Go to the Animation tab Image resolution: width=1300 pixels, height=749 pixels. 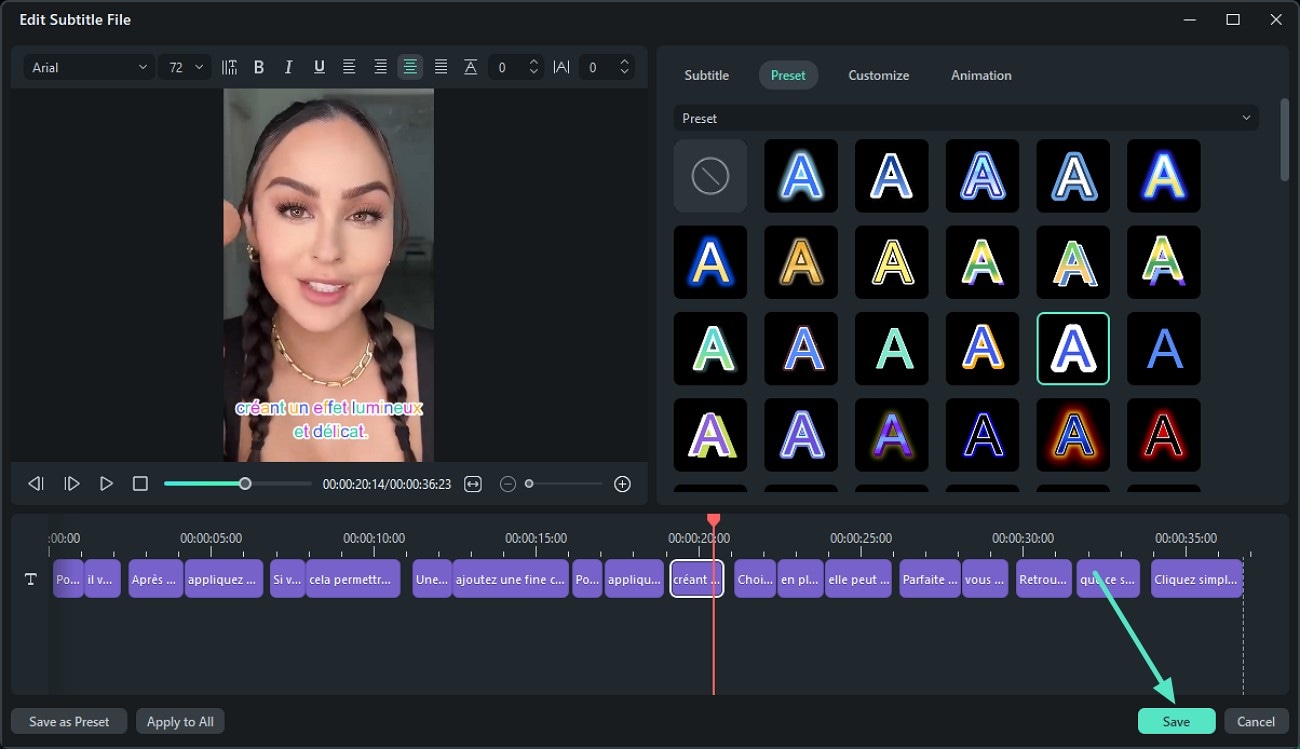click(x=981, y=75)
